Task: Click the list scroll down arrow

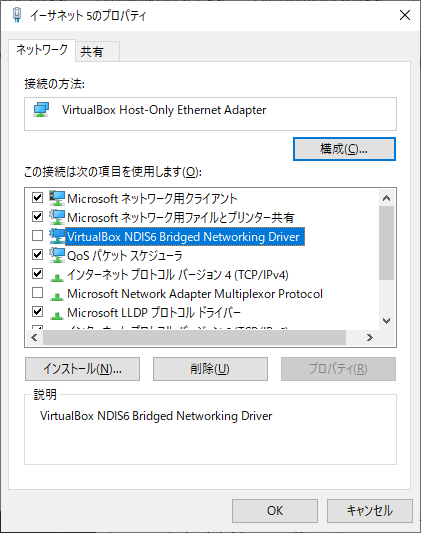Action: pos(386,321)
